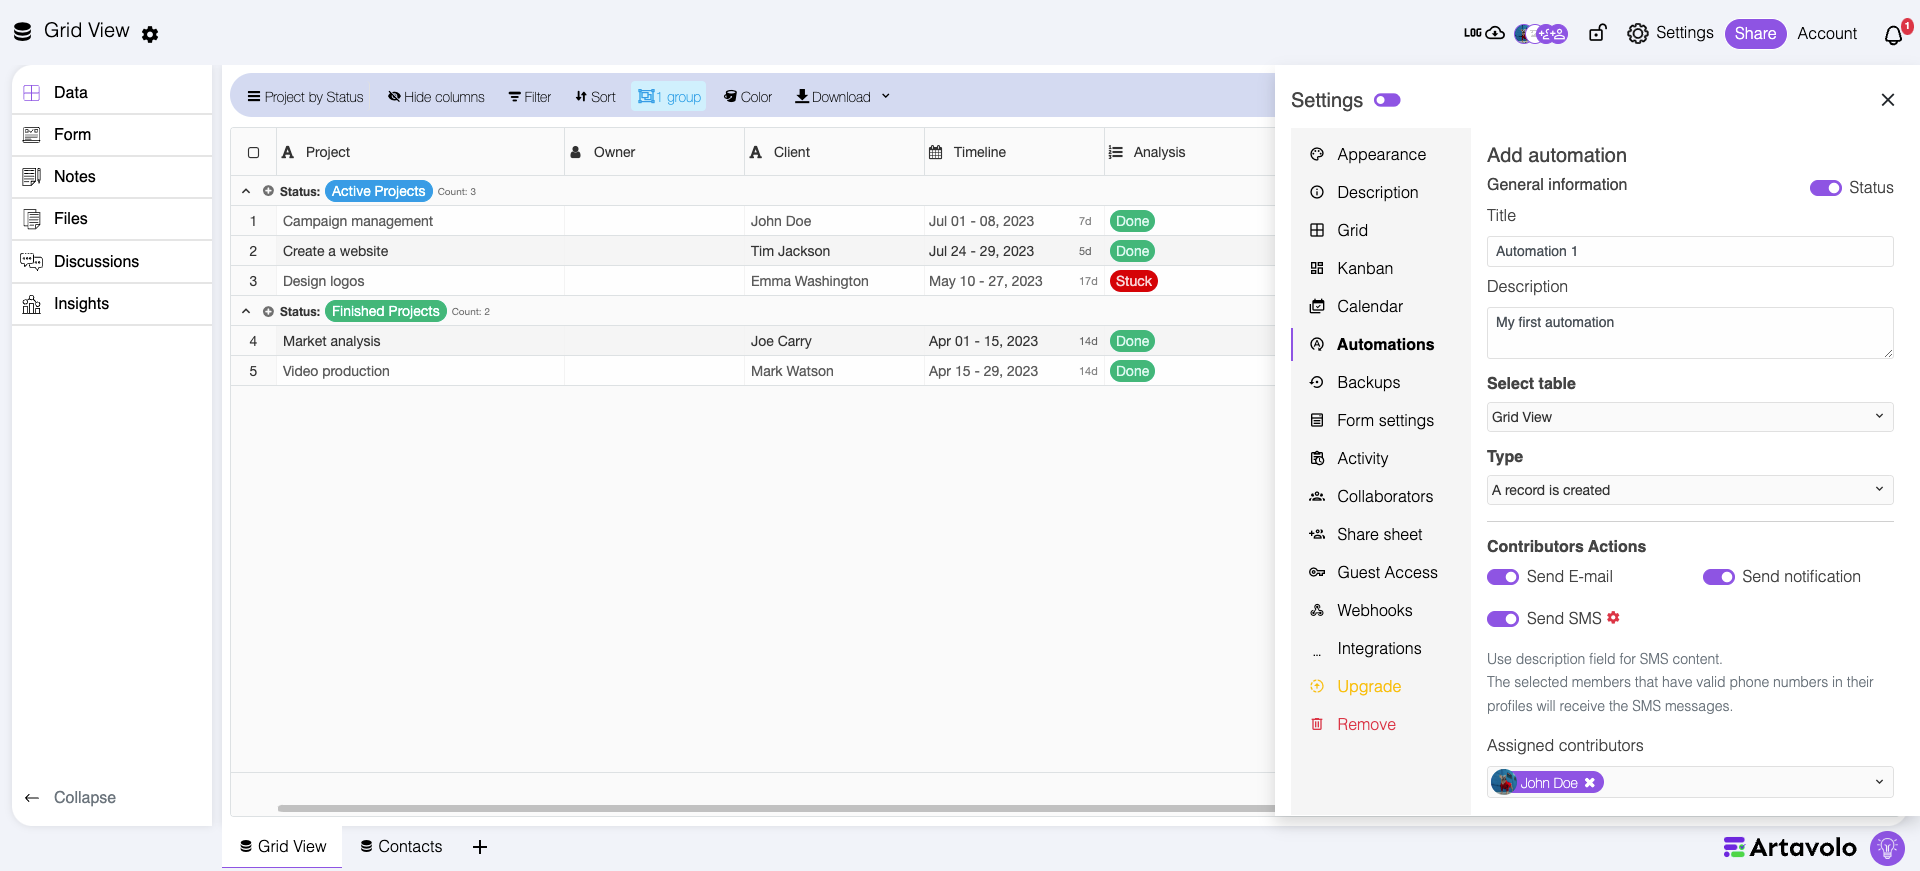Collapse the Finished Projects group

[x=246, y=311]
